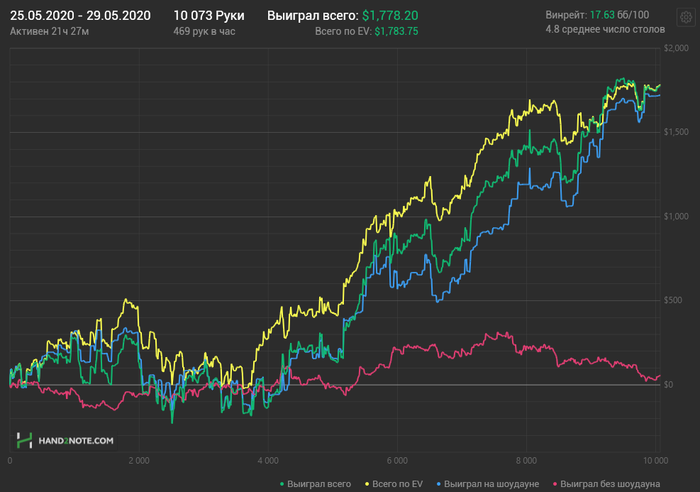Screen dimensions: 700x492
Task: Click the $2,000 y-axis label
Action: pos(676,48)
